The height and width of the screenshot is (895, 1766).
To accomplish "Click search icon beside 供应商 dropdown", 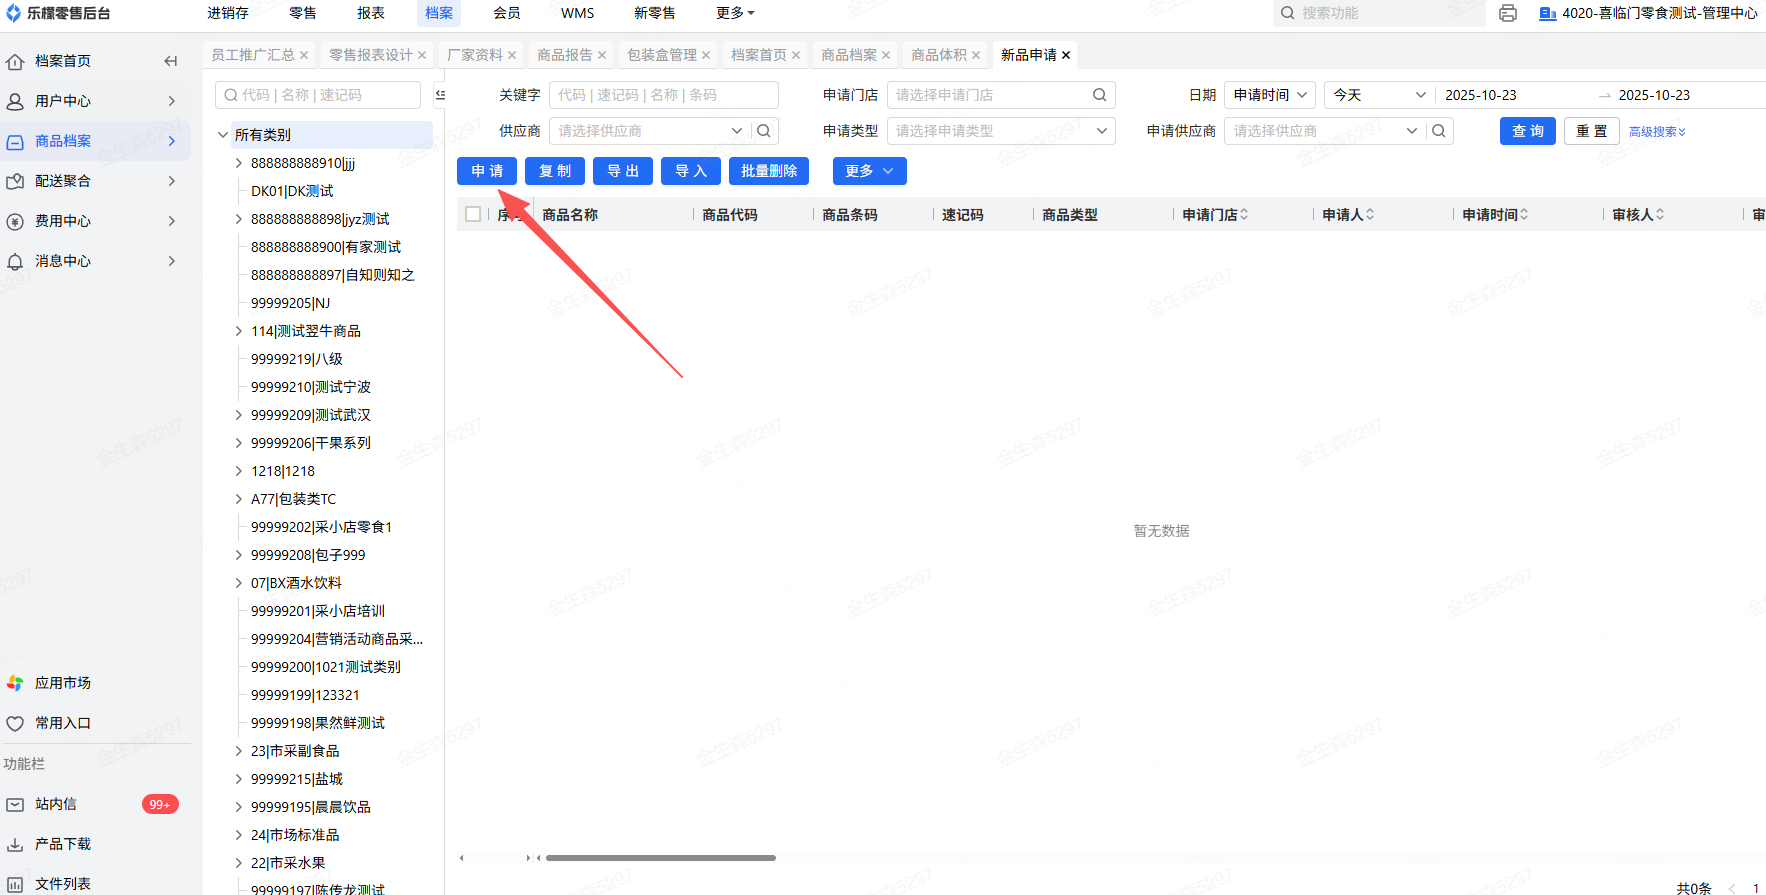I will tap(764, 131).
